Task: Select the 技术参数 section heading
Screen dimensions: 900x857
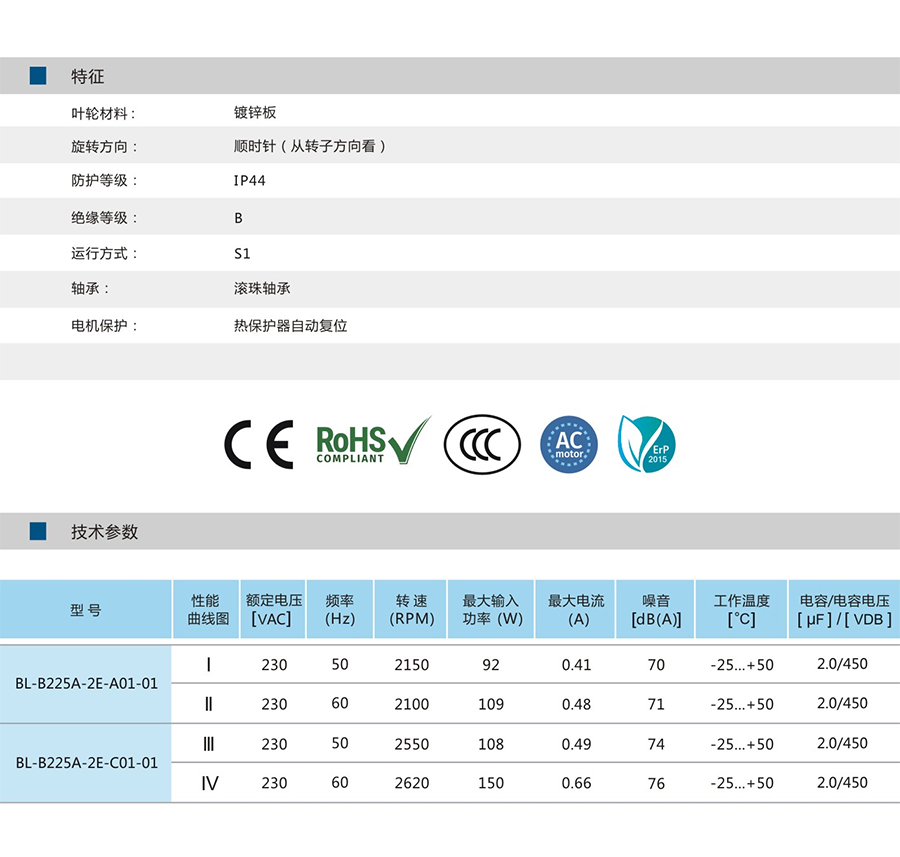Action: coord(104,532)
